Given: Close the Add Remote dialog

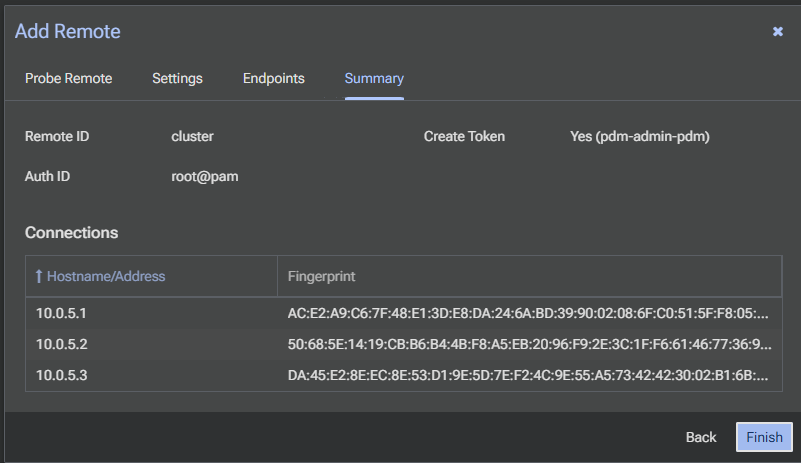Looking at the screenshot, I should (778, 32).
